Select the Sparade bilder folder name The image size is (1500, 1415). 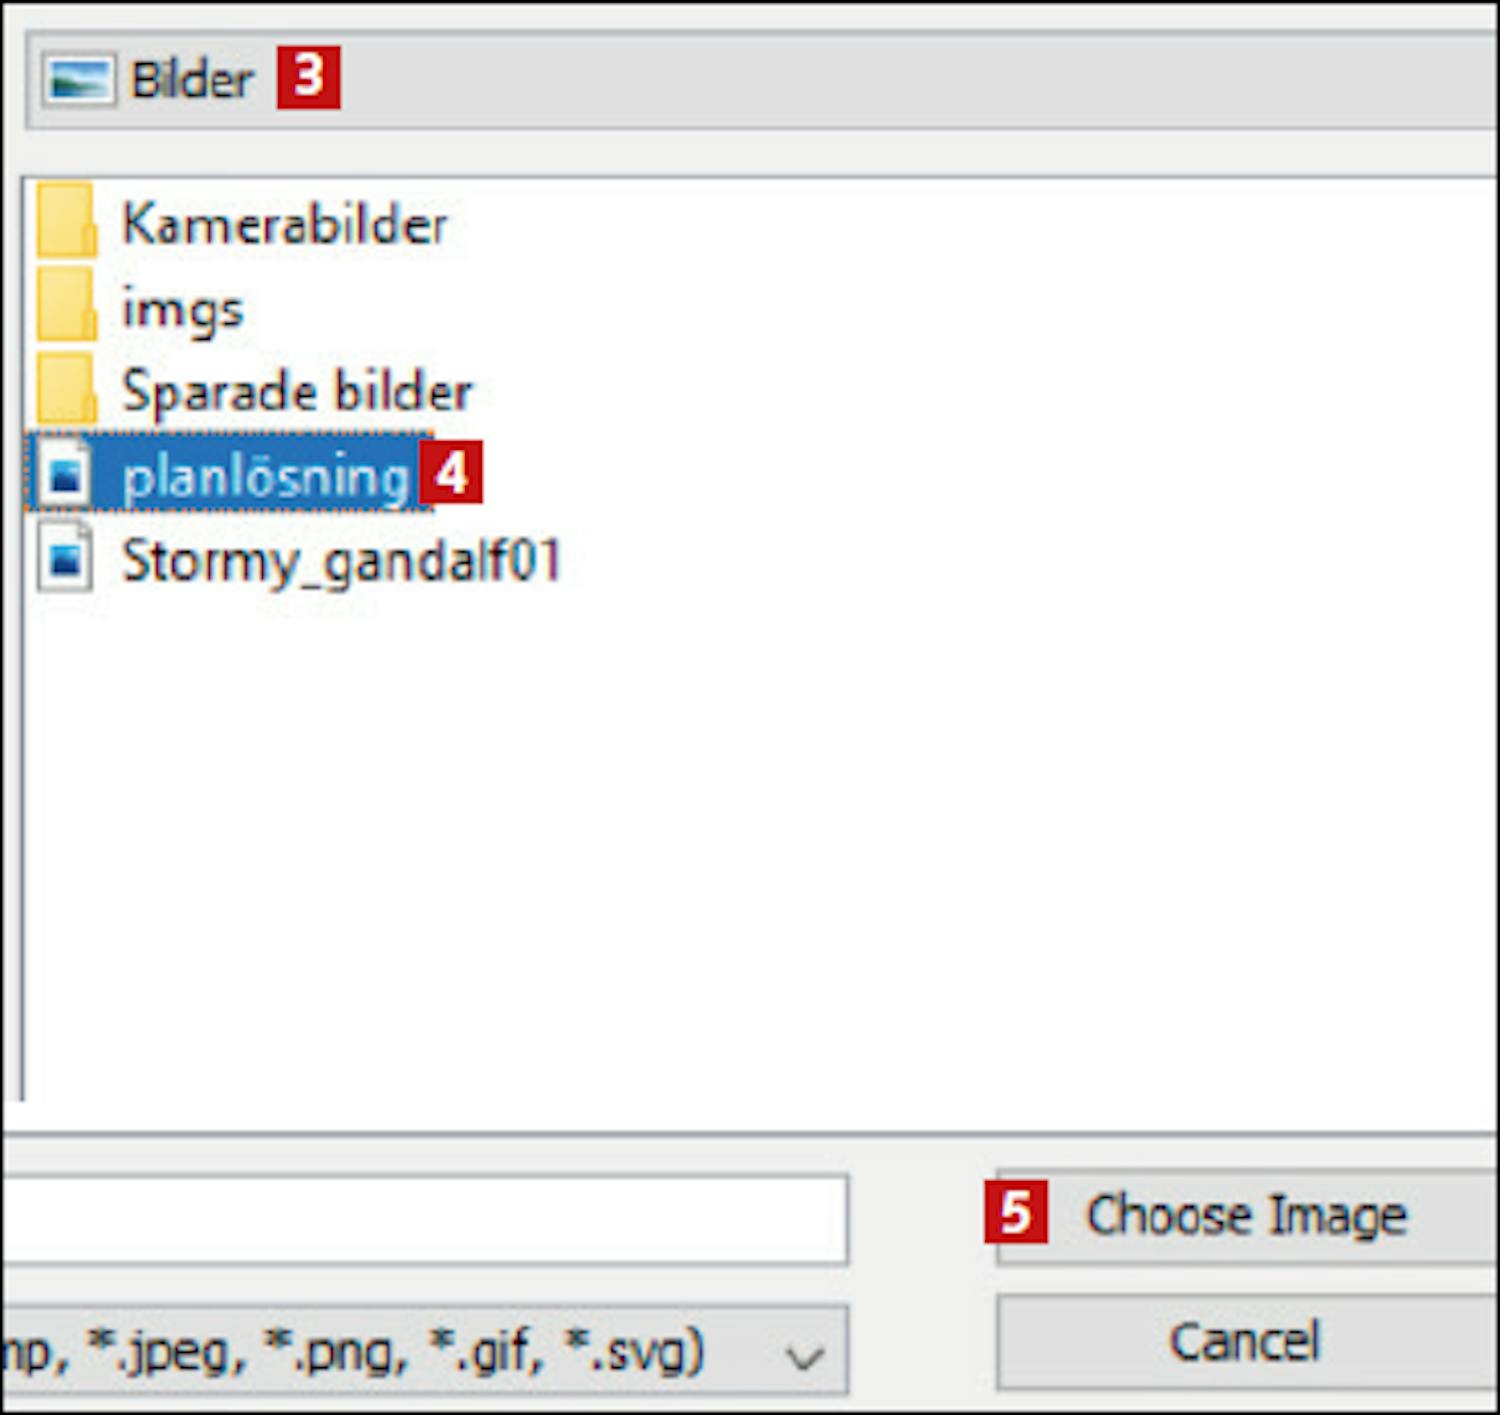pyautogui.click(x=297, y=391)
